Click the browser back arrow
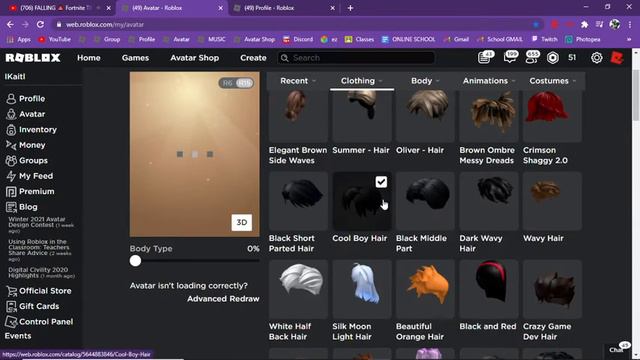The image size is (640, 360). 10,24
